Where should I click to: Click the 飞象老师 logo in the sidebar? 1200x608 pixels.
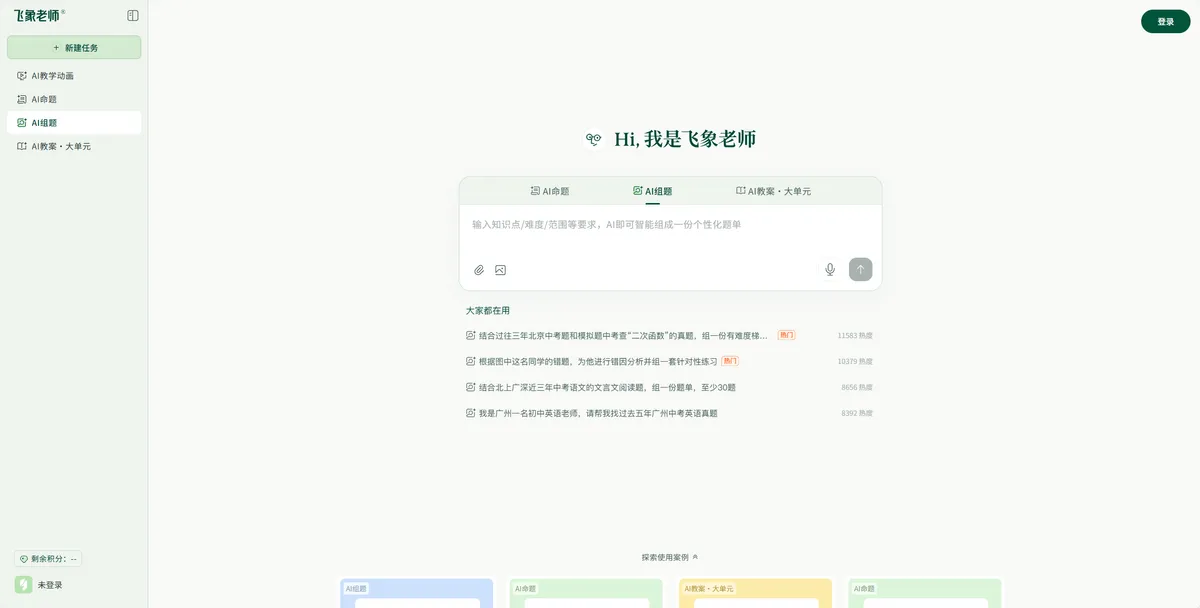(38, 16)
